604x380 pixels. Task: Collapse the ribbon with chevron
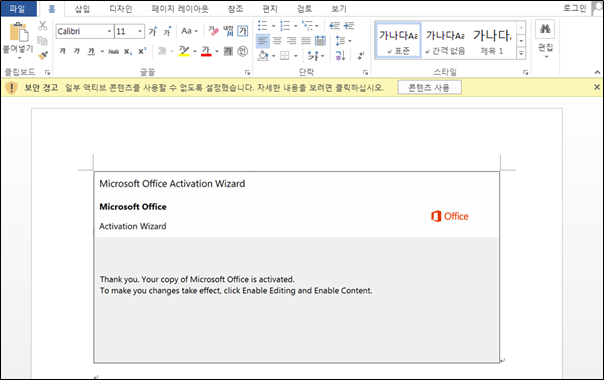click(597, 72)
